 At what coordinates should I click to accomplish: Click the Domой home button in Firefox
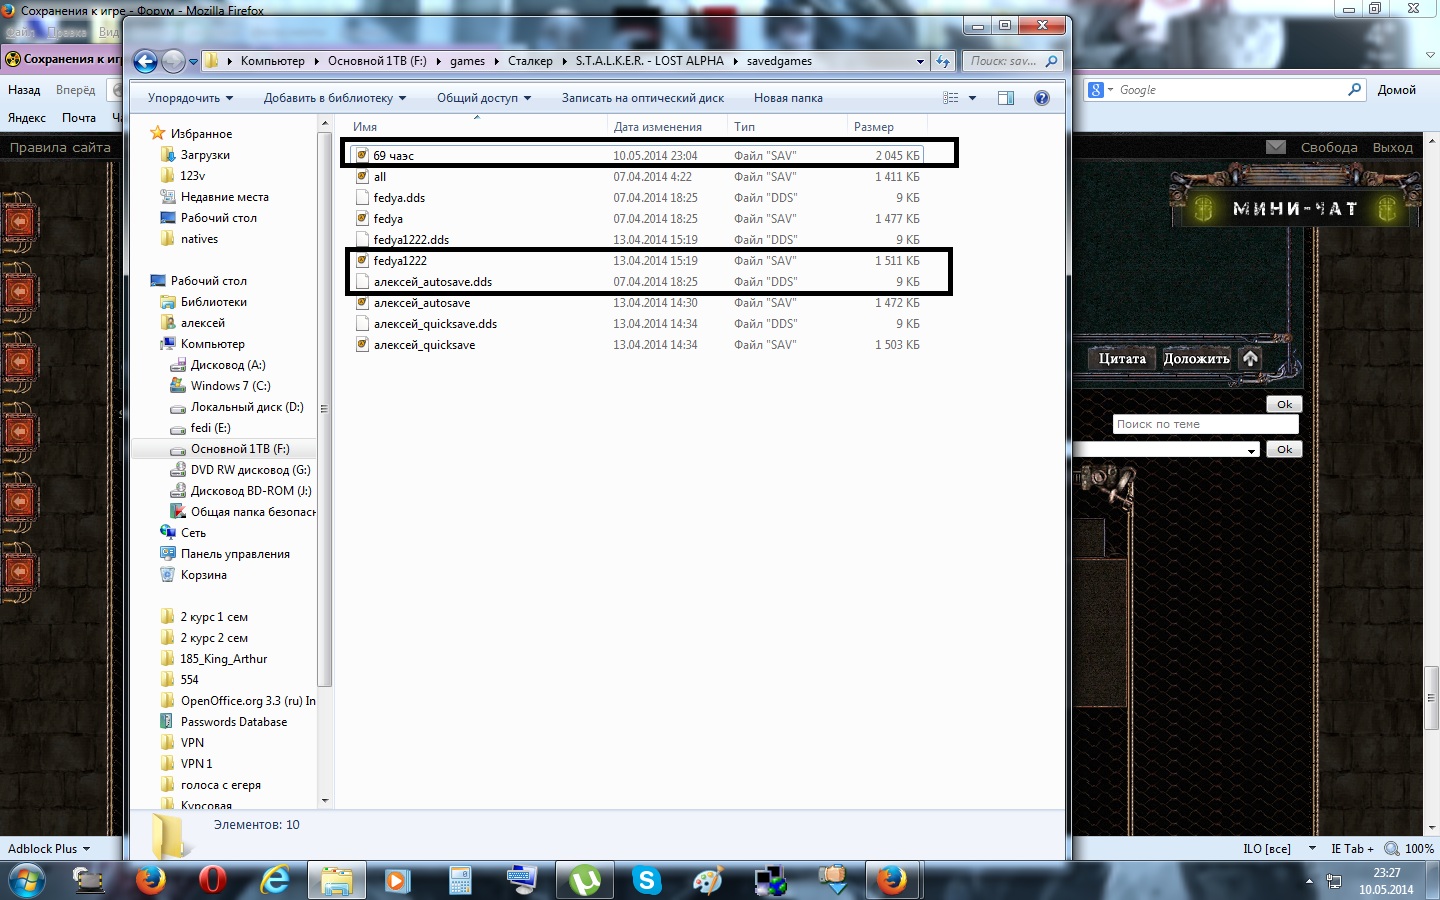[1397, 90]
